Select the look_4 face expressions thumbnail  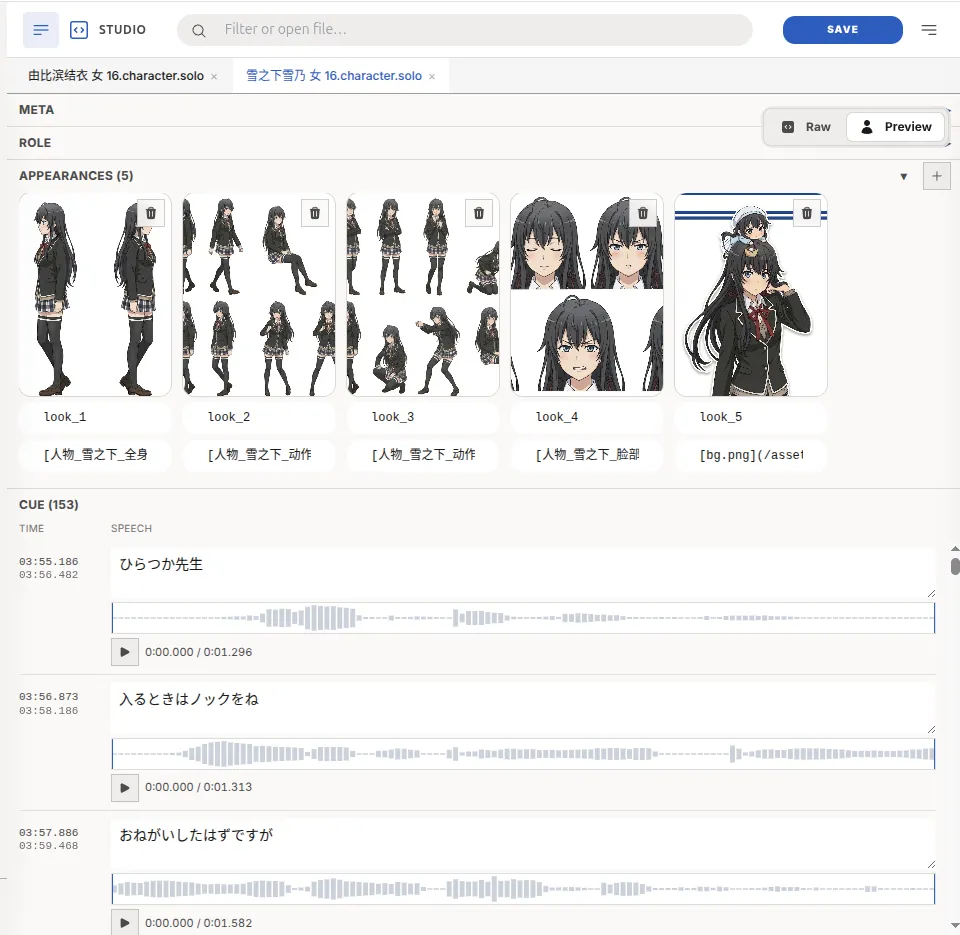coord(587,295)
